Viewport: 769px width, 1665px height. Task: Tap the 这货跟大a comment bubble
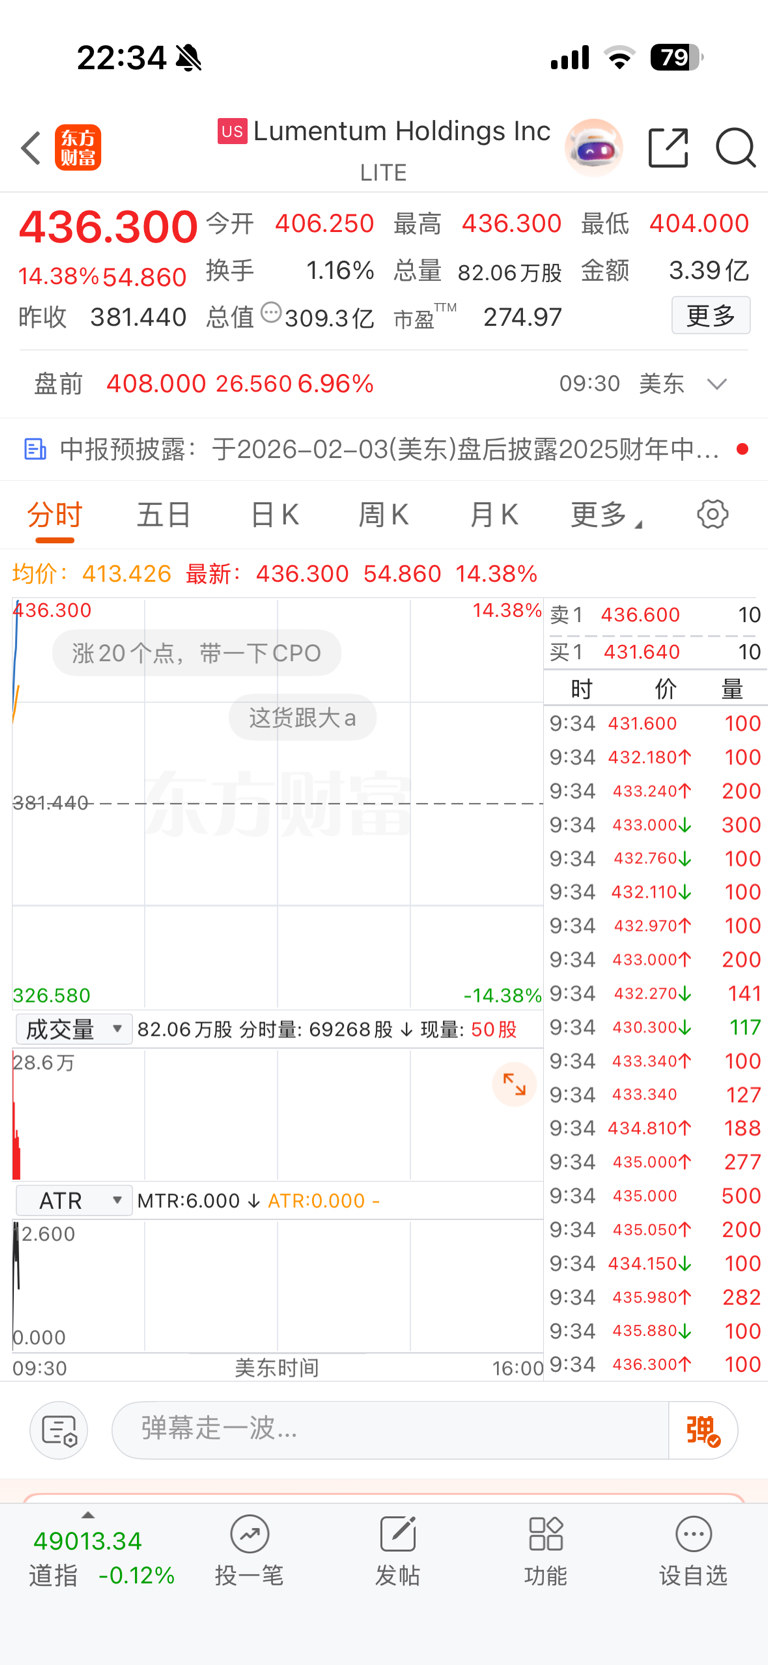click(302, 718)
